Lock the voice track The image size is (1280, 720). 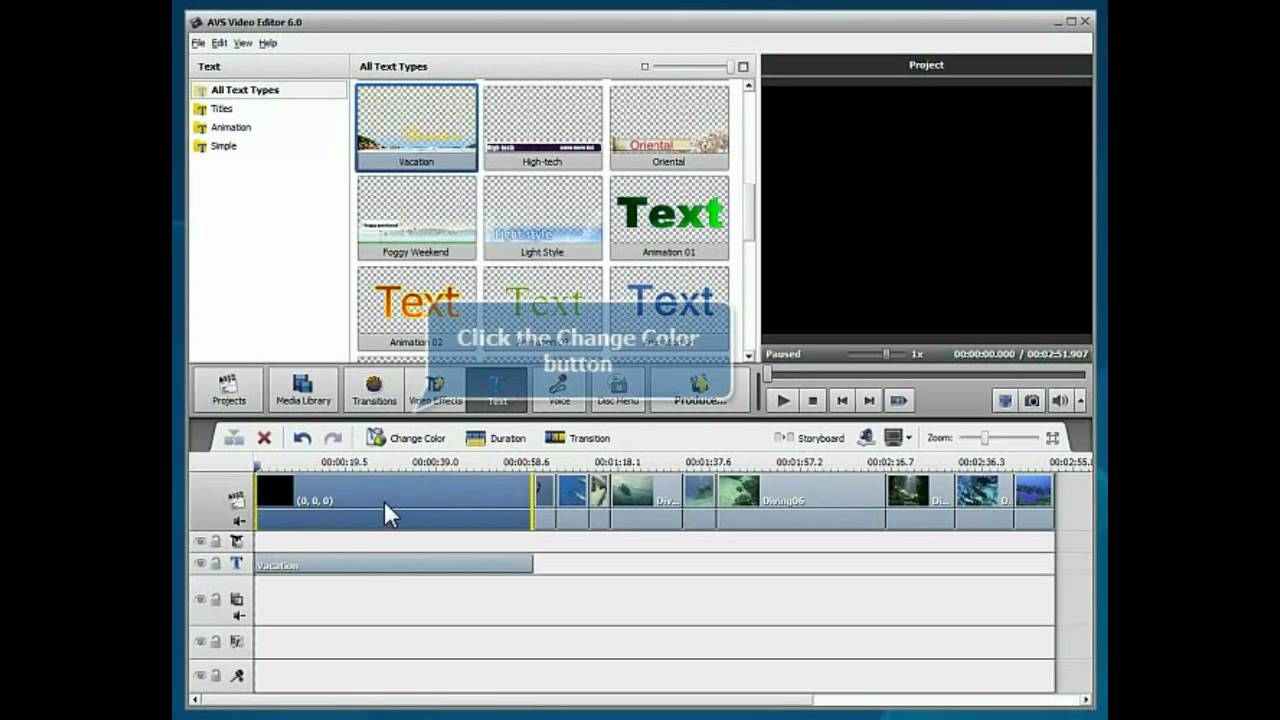pos(215,676)
